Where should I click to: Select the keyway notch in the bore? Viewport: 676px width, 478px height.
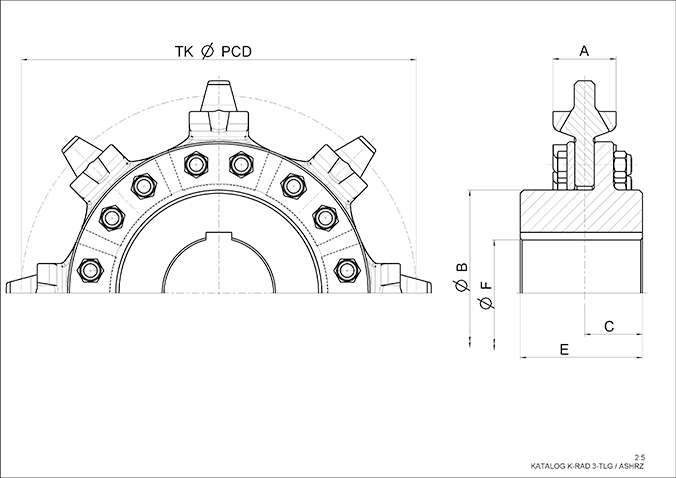(x=218, y=238)
